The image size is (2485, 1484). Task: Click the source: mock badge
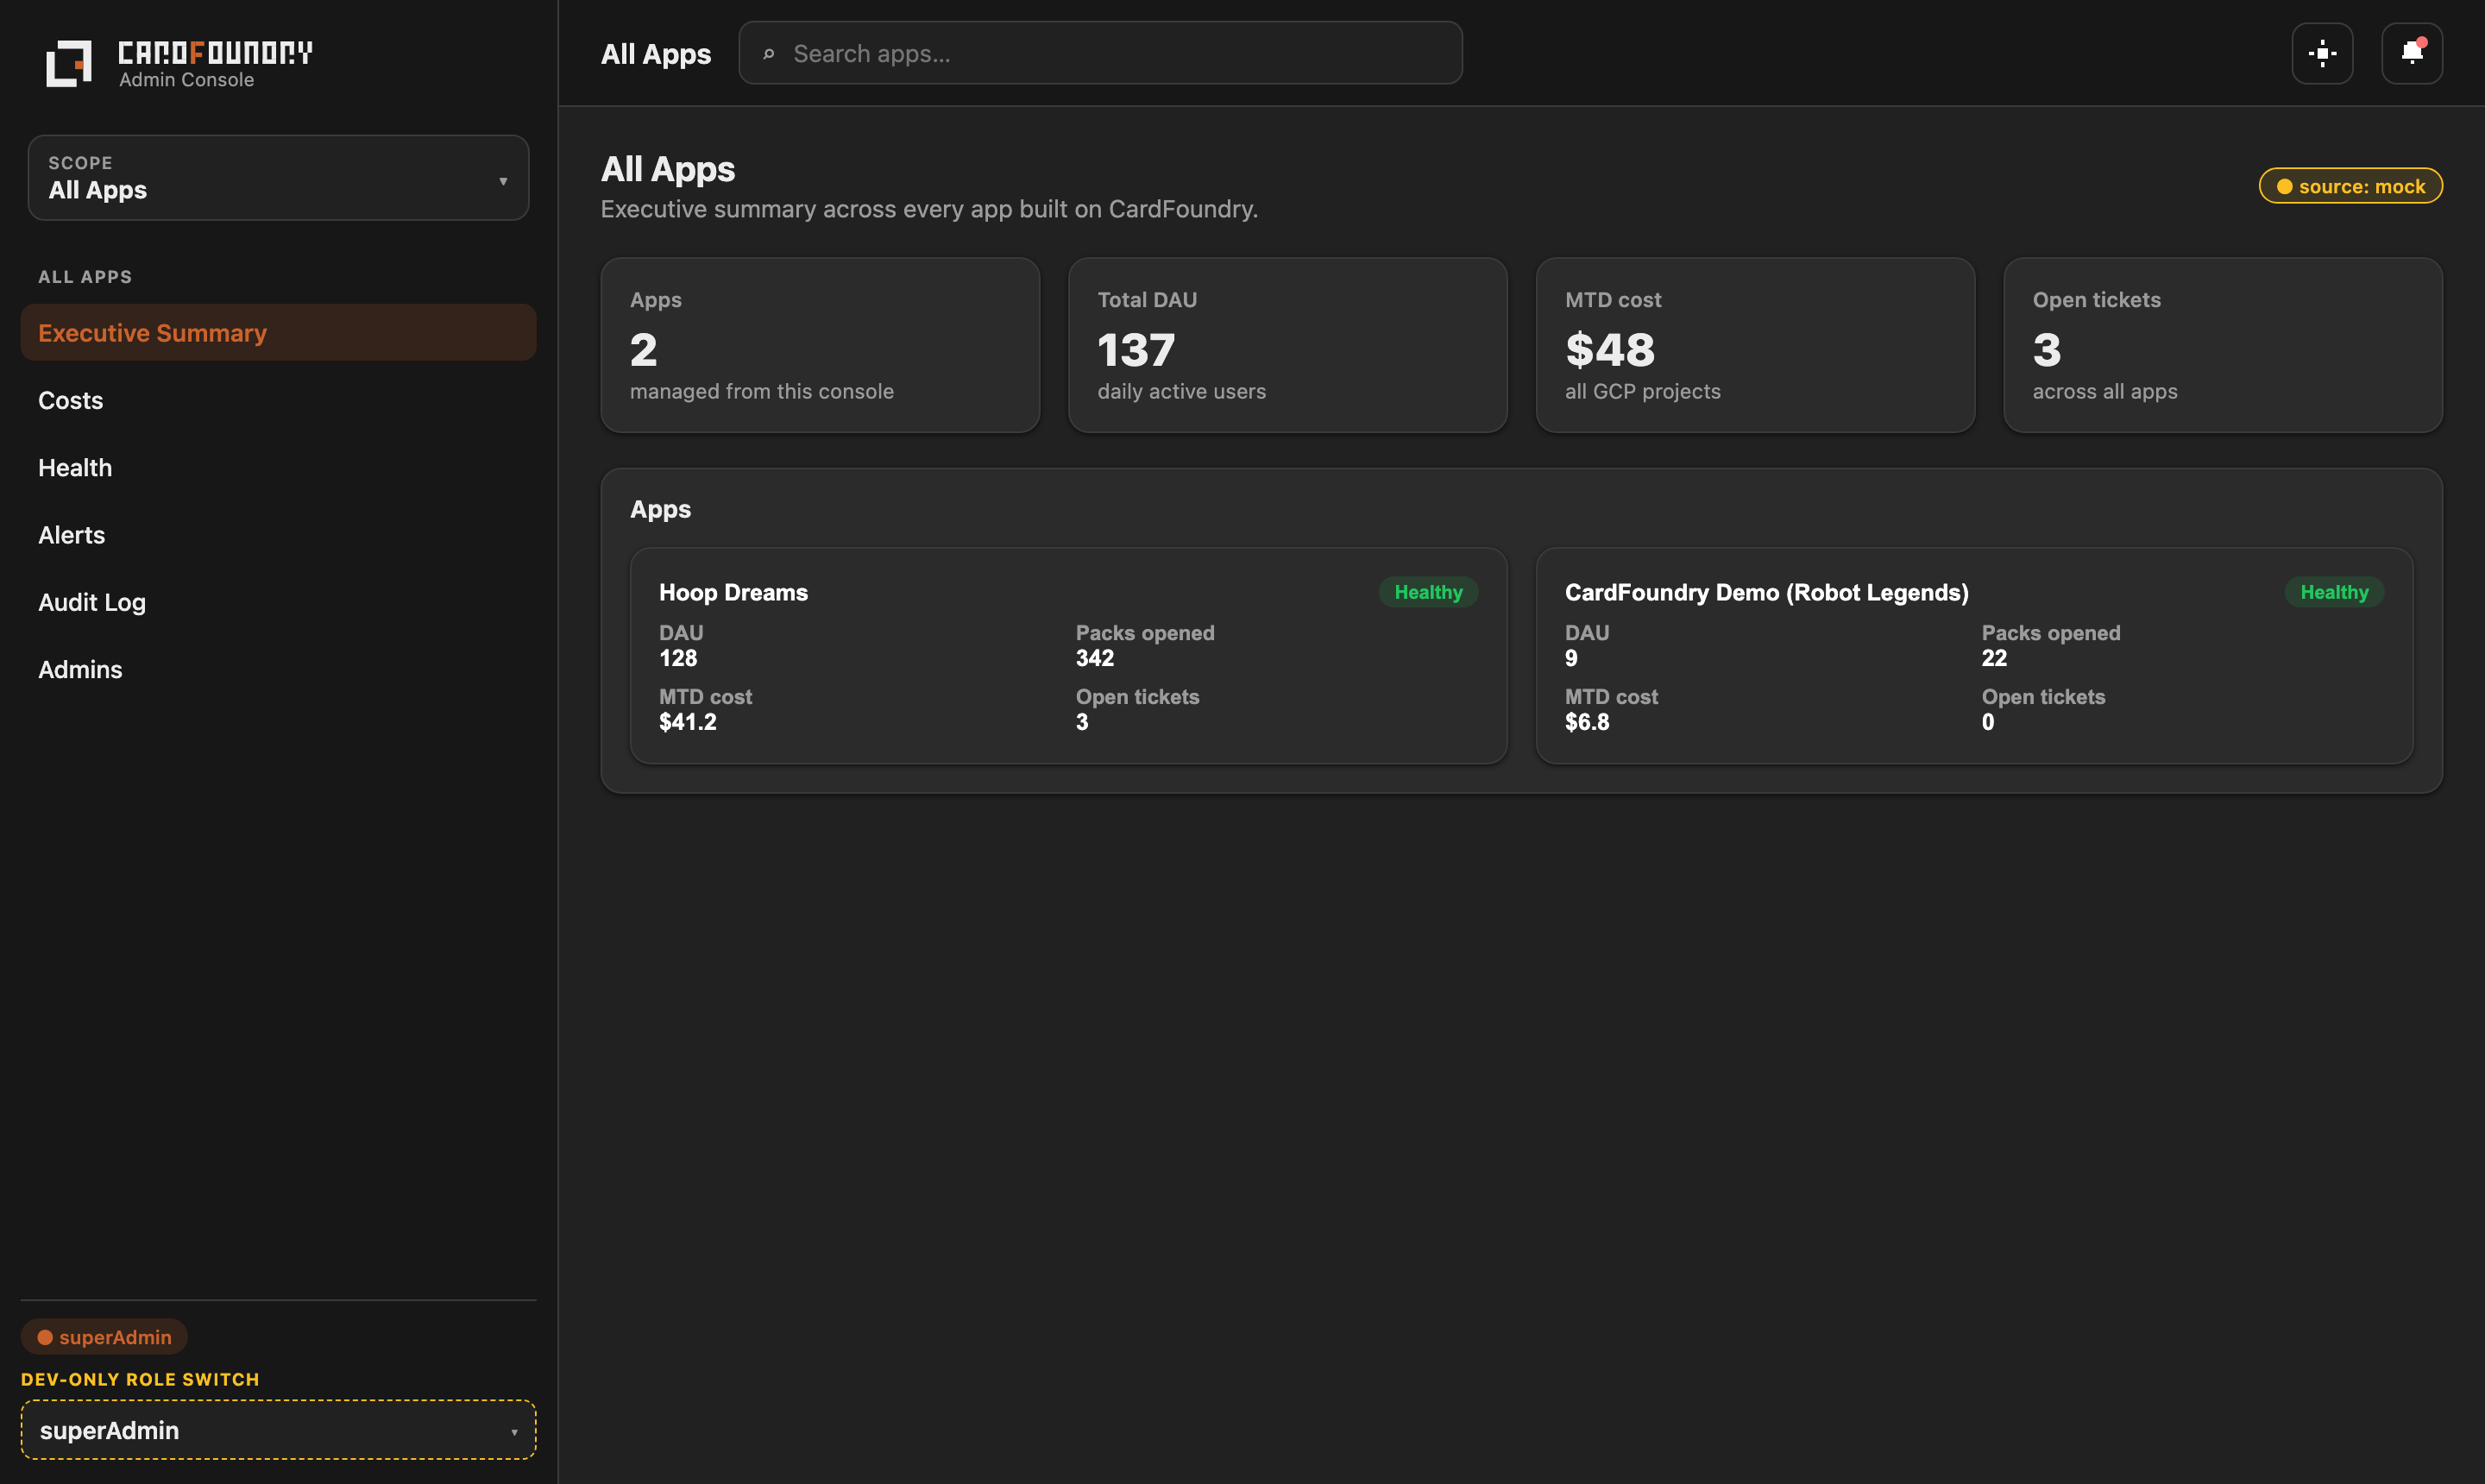2350,186
